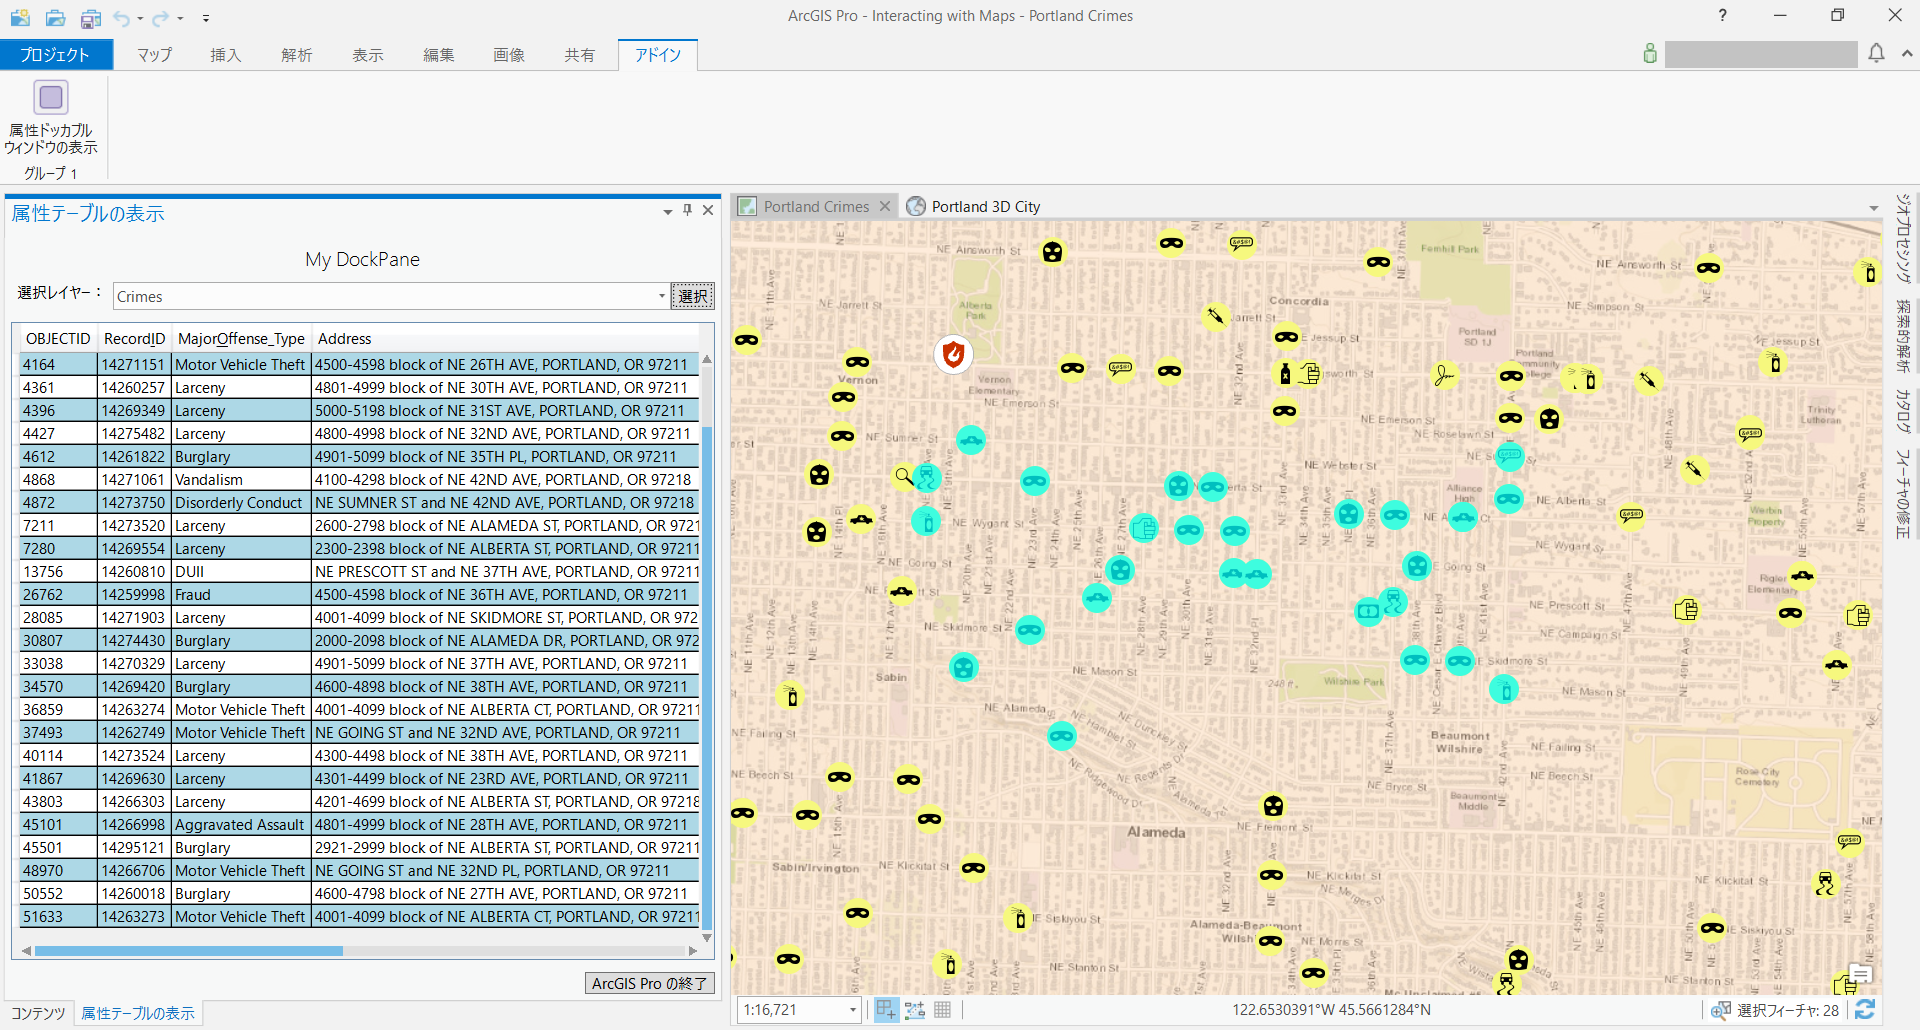Click the notifications bell icon
This screenshot has width=1920, height=1030.
tap(1876, 54)
